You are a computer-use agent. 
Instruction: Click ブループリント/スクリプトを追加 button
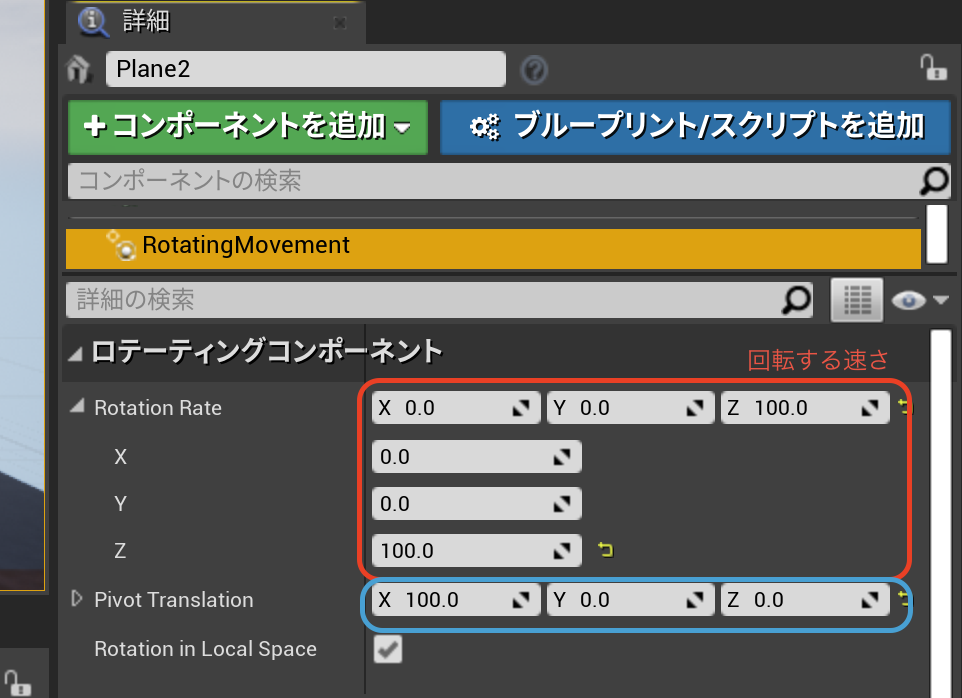[696, 126]
